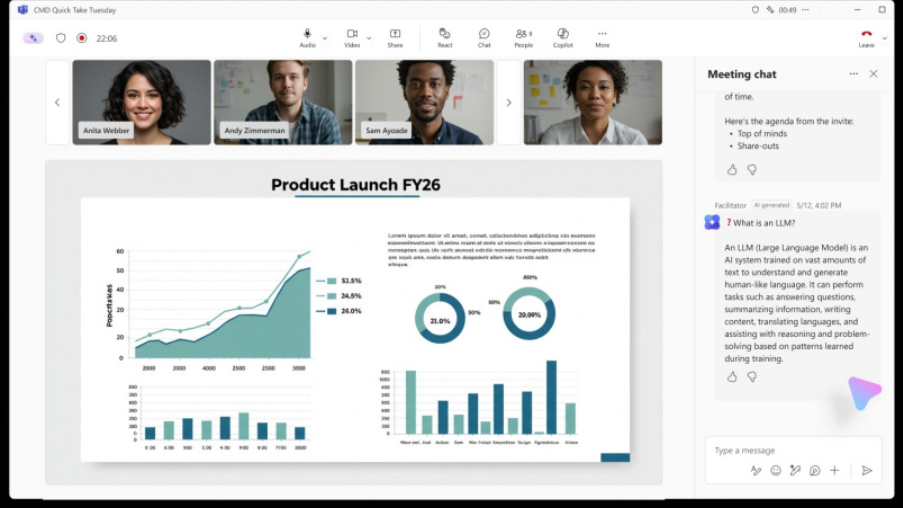Screen dimensions: 903x508
Task: Open the React emoji menu
Action: click(445, 38)
